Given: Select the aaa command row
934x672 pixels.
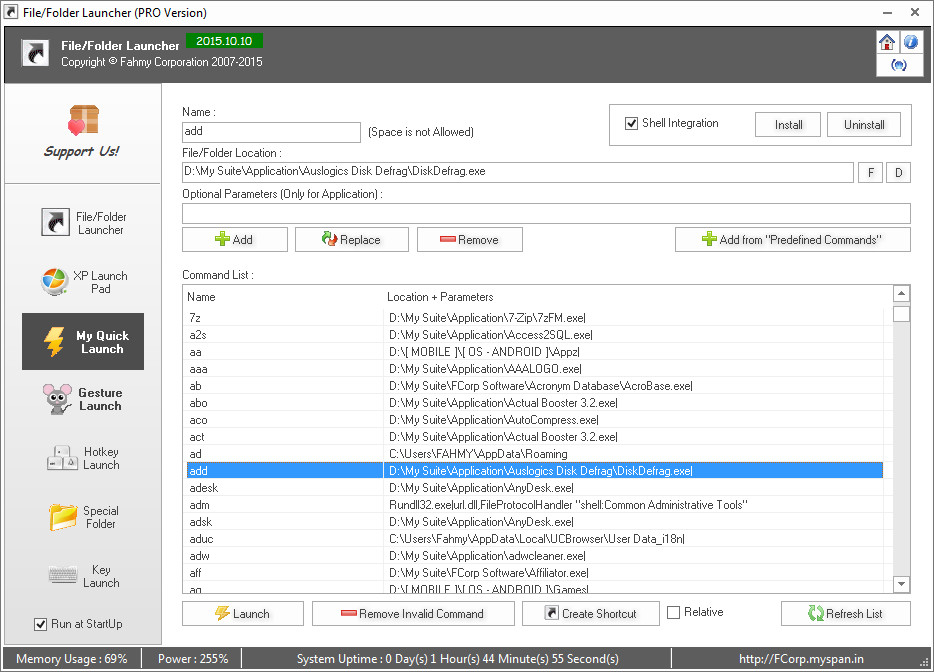Looking at the screenshot, I should coord(534,369).
